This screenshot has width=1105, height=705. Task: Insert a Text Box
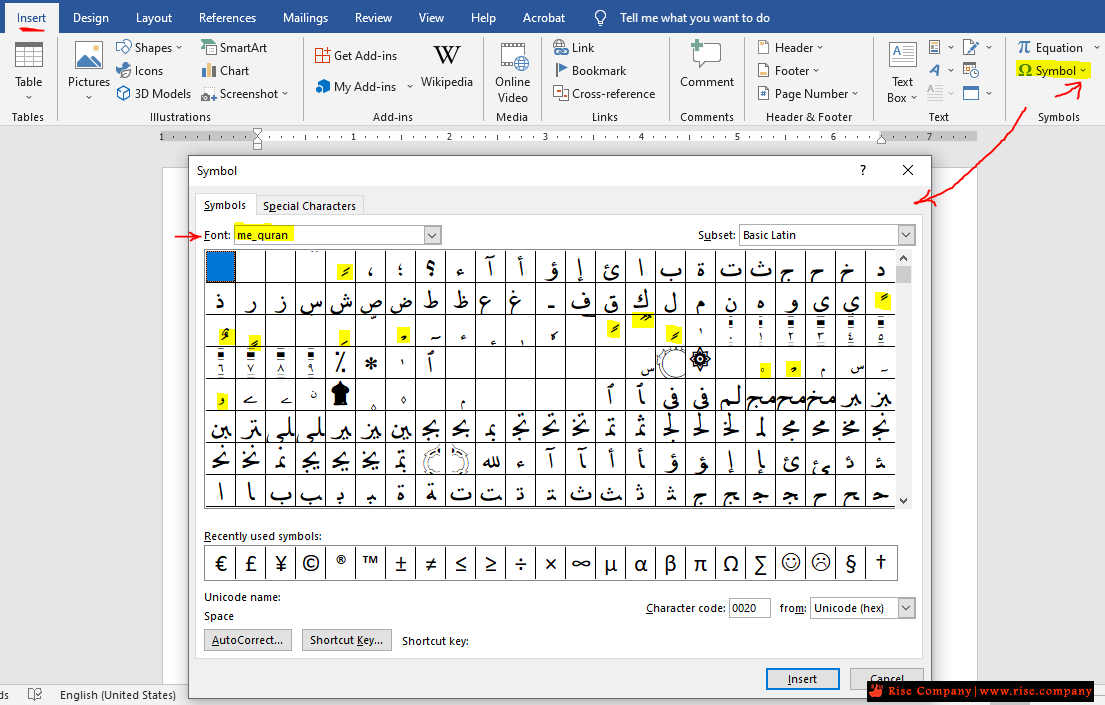click(x=902, y=73)
